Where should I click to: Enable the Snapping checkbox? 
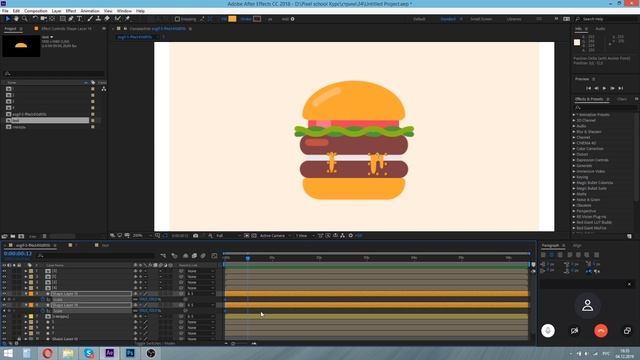coord(177,19)
